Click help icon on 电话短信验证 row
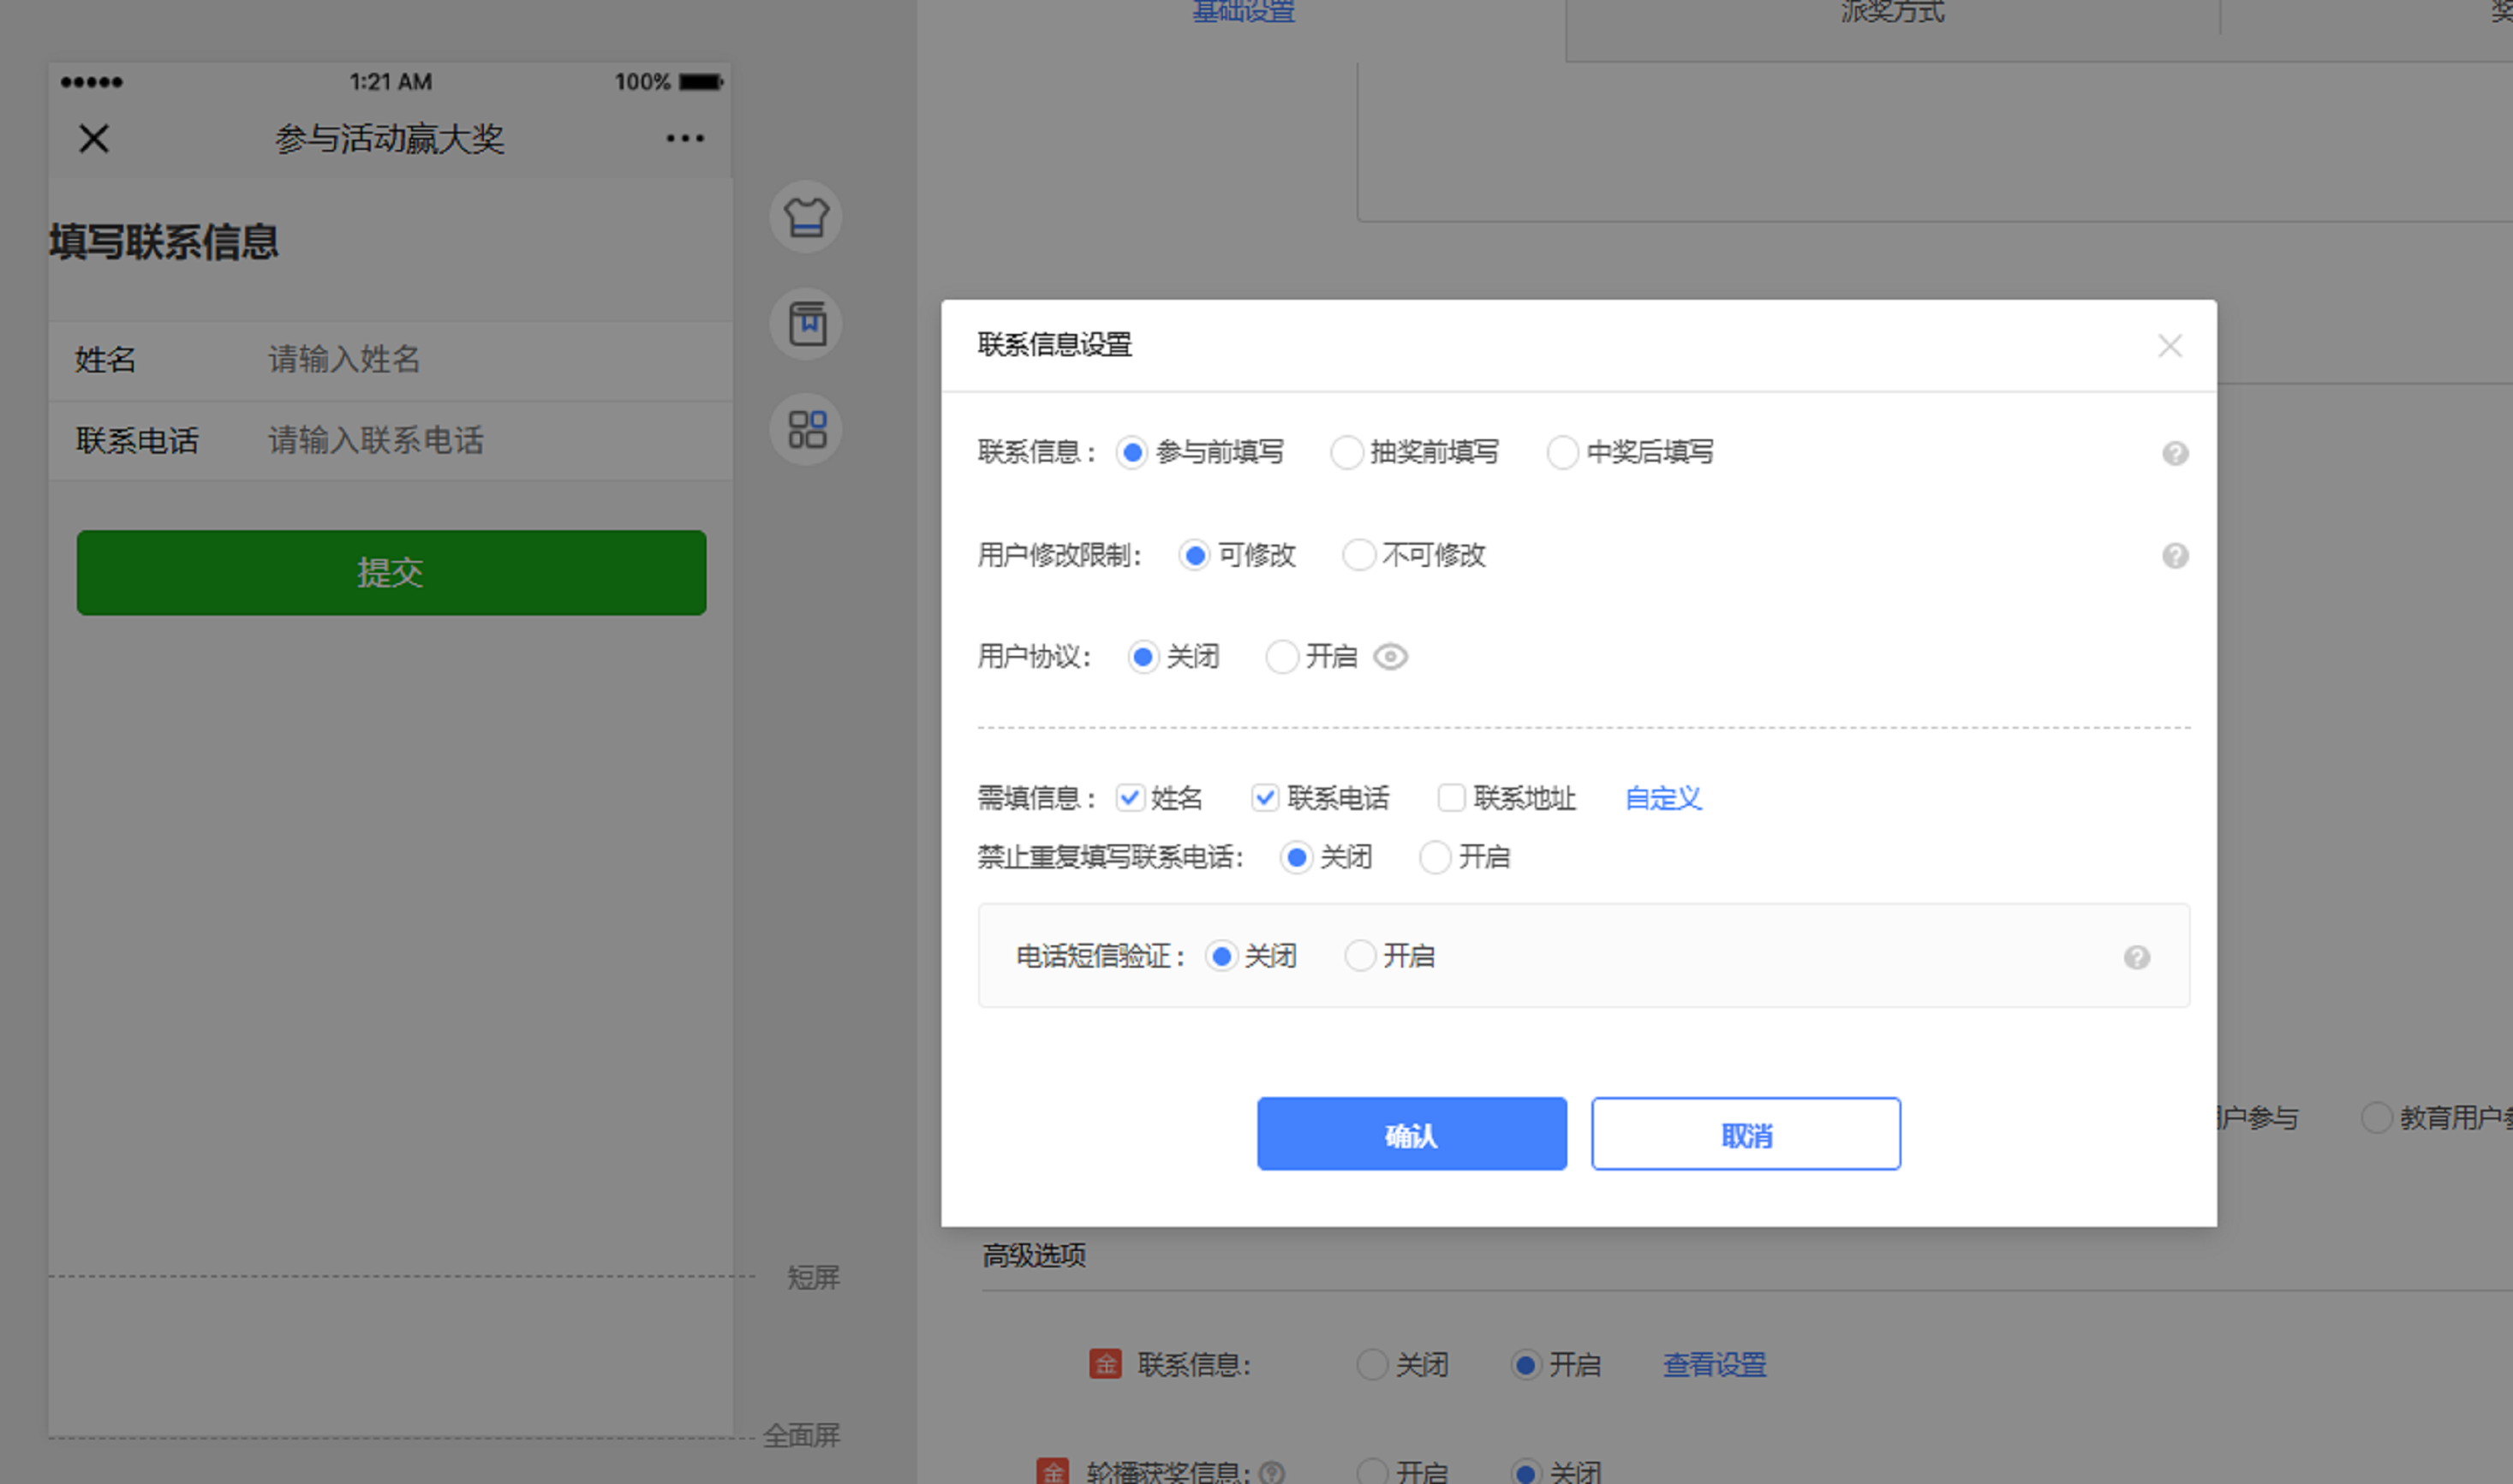 (2137, 958)
